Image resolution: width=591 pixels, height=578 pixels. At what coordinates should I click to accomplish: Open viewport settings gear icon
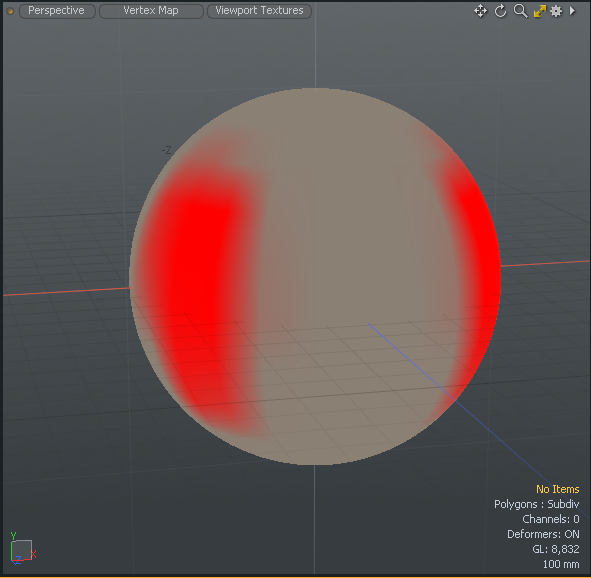556,11
